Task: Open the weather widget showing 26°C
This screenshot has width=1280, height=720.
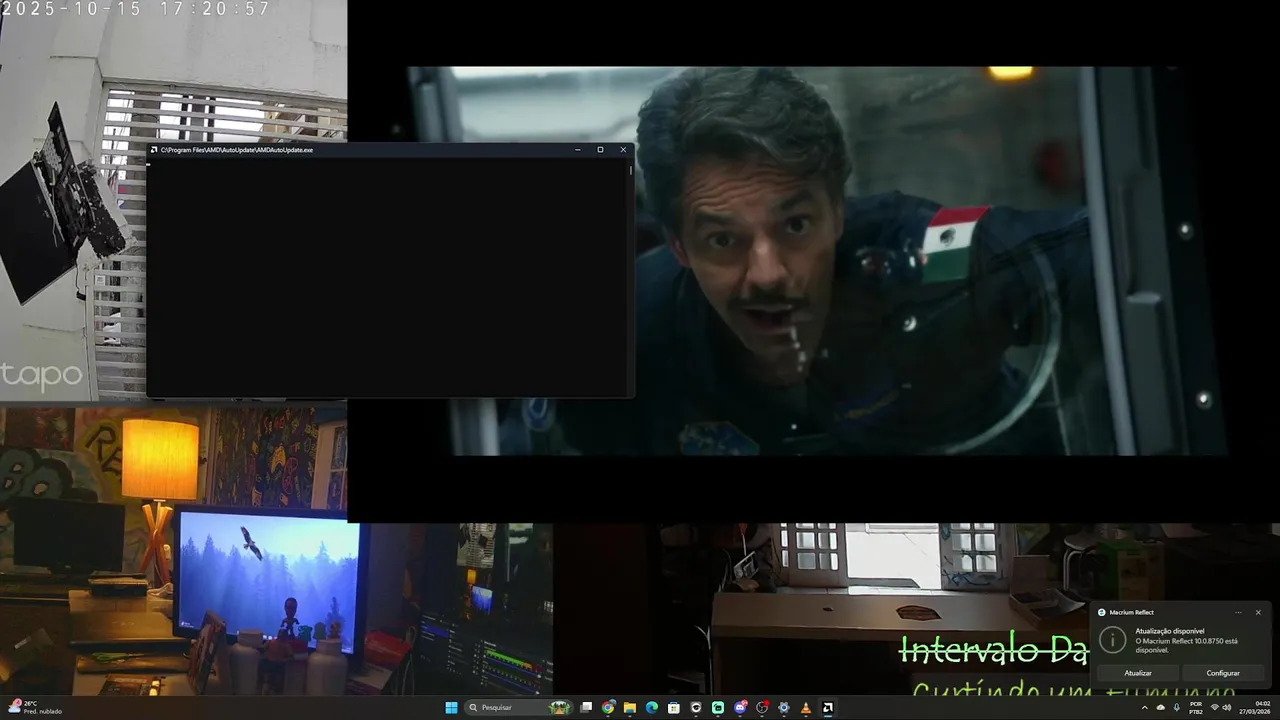Action: (x=36, y=708)
